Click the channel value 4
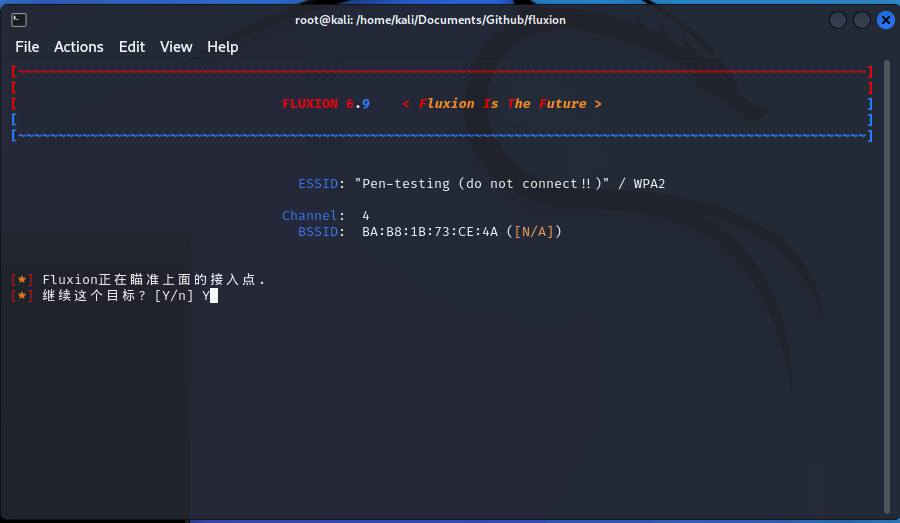The width and height of the screenshot is (900, 523). click(366, 216)
